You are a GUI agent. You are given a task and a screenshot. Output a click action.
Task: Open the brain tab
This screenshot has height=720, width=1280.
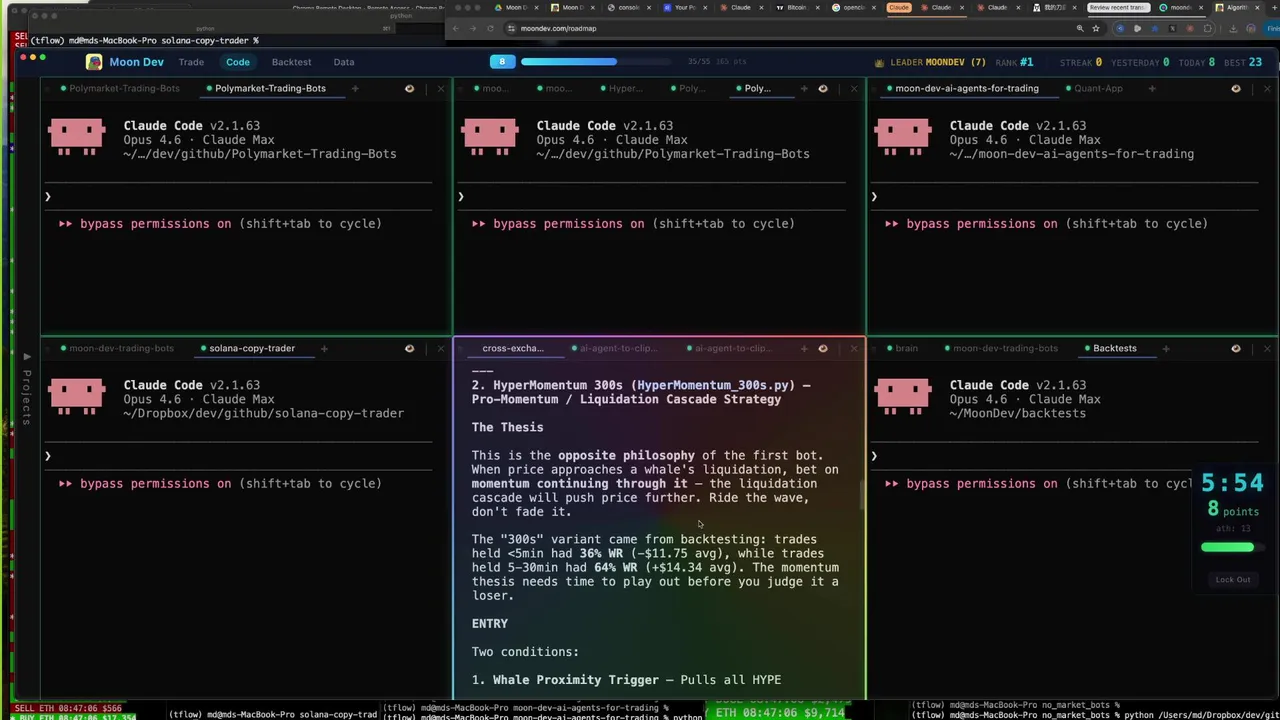[903, 348]
